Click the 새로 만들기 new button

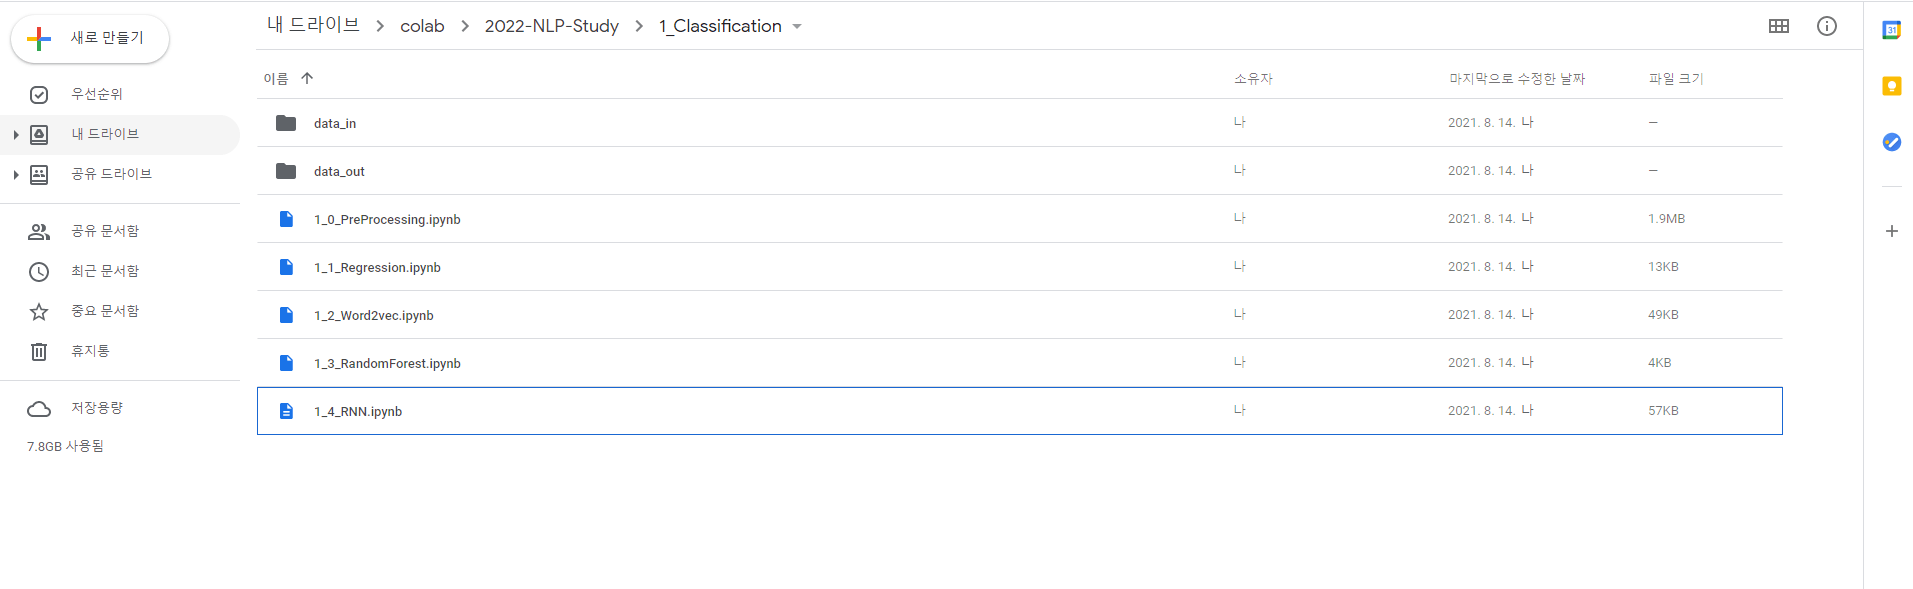pyautogui.click(x=90, y=38)
